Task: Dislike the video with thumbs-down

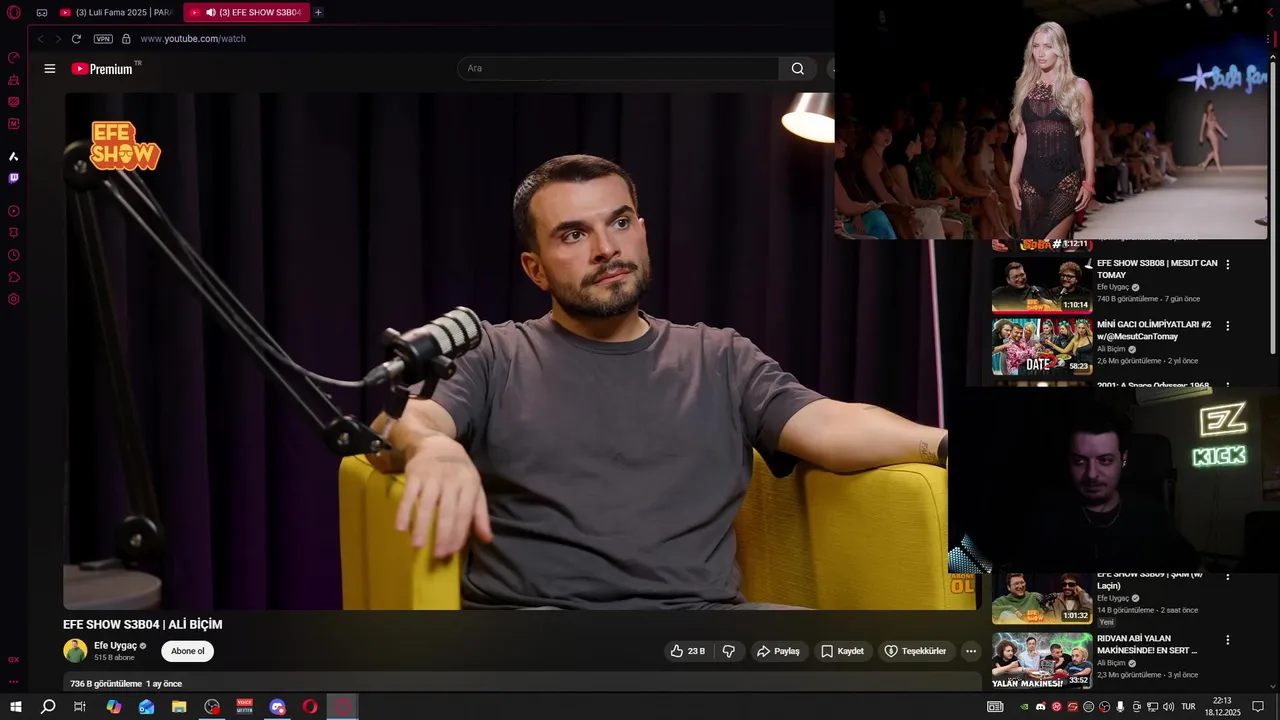Action: pos(729,651)
